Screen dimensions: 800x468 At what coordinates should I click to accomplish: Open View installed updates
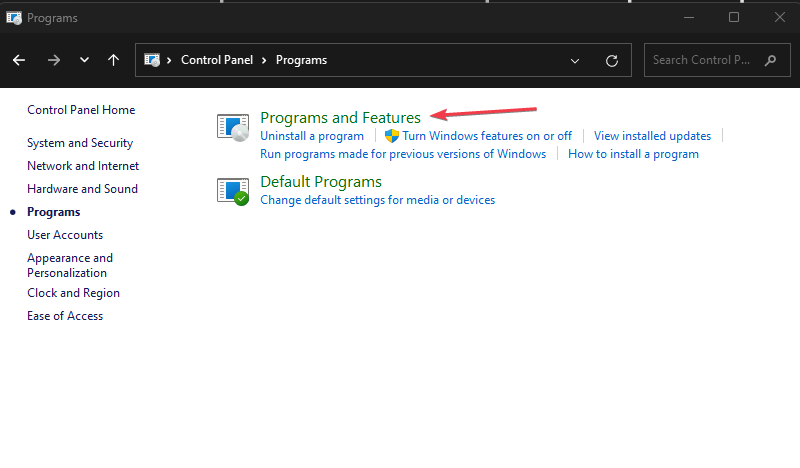tap(652, 136)
